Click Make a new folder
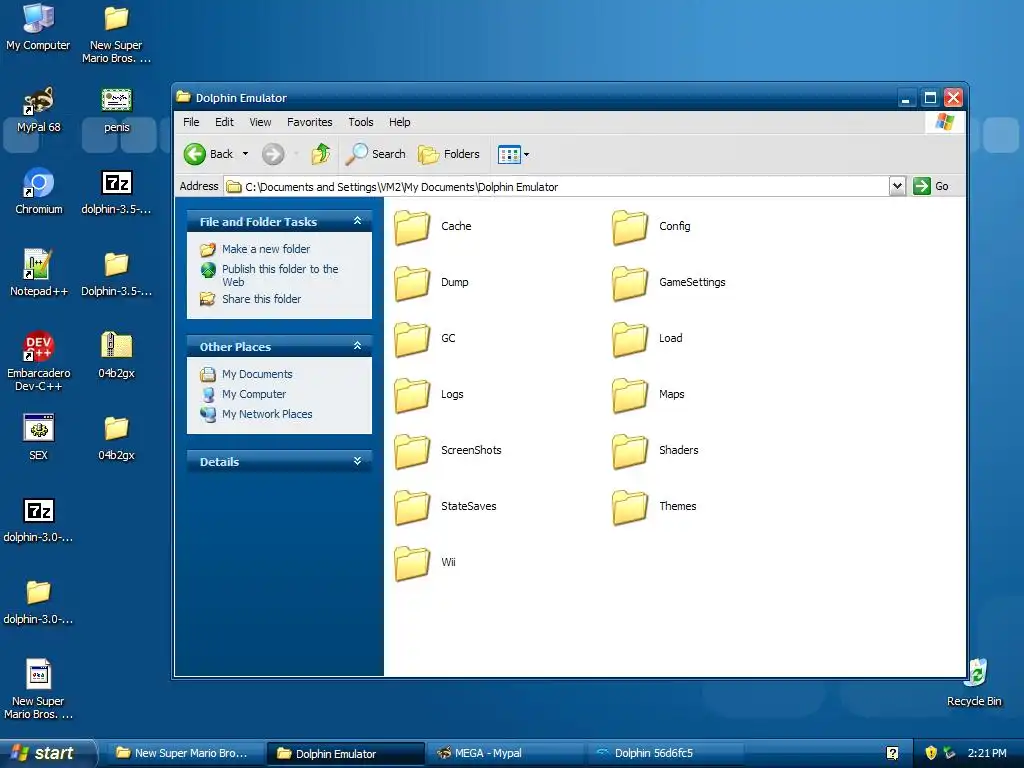This screenshot has width=1024, height=768. [266, 249]
